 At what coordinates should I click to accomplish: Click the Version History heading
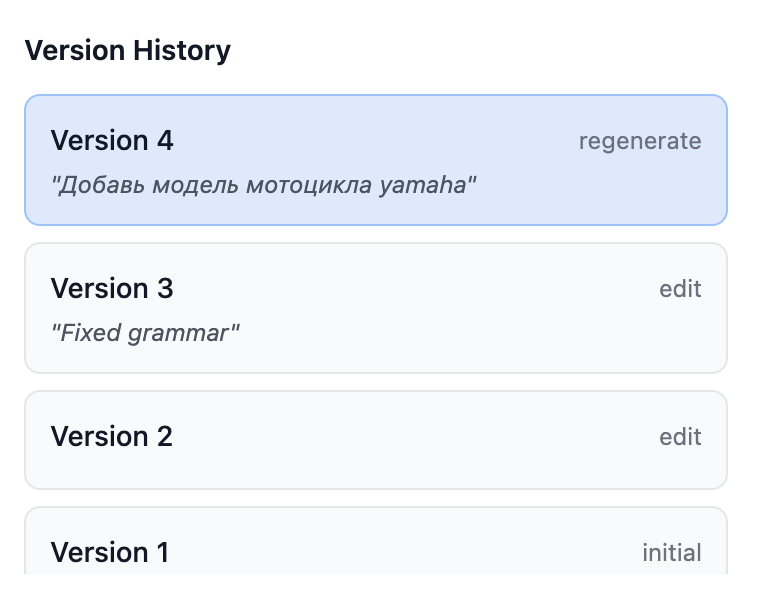point(128,50)
